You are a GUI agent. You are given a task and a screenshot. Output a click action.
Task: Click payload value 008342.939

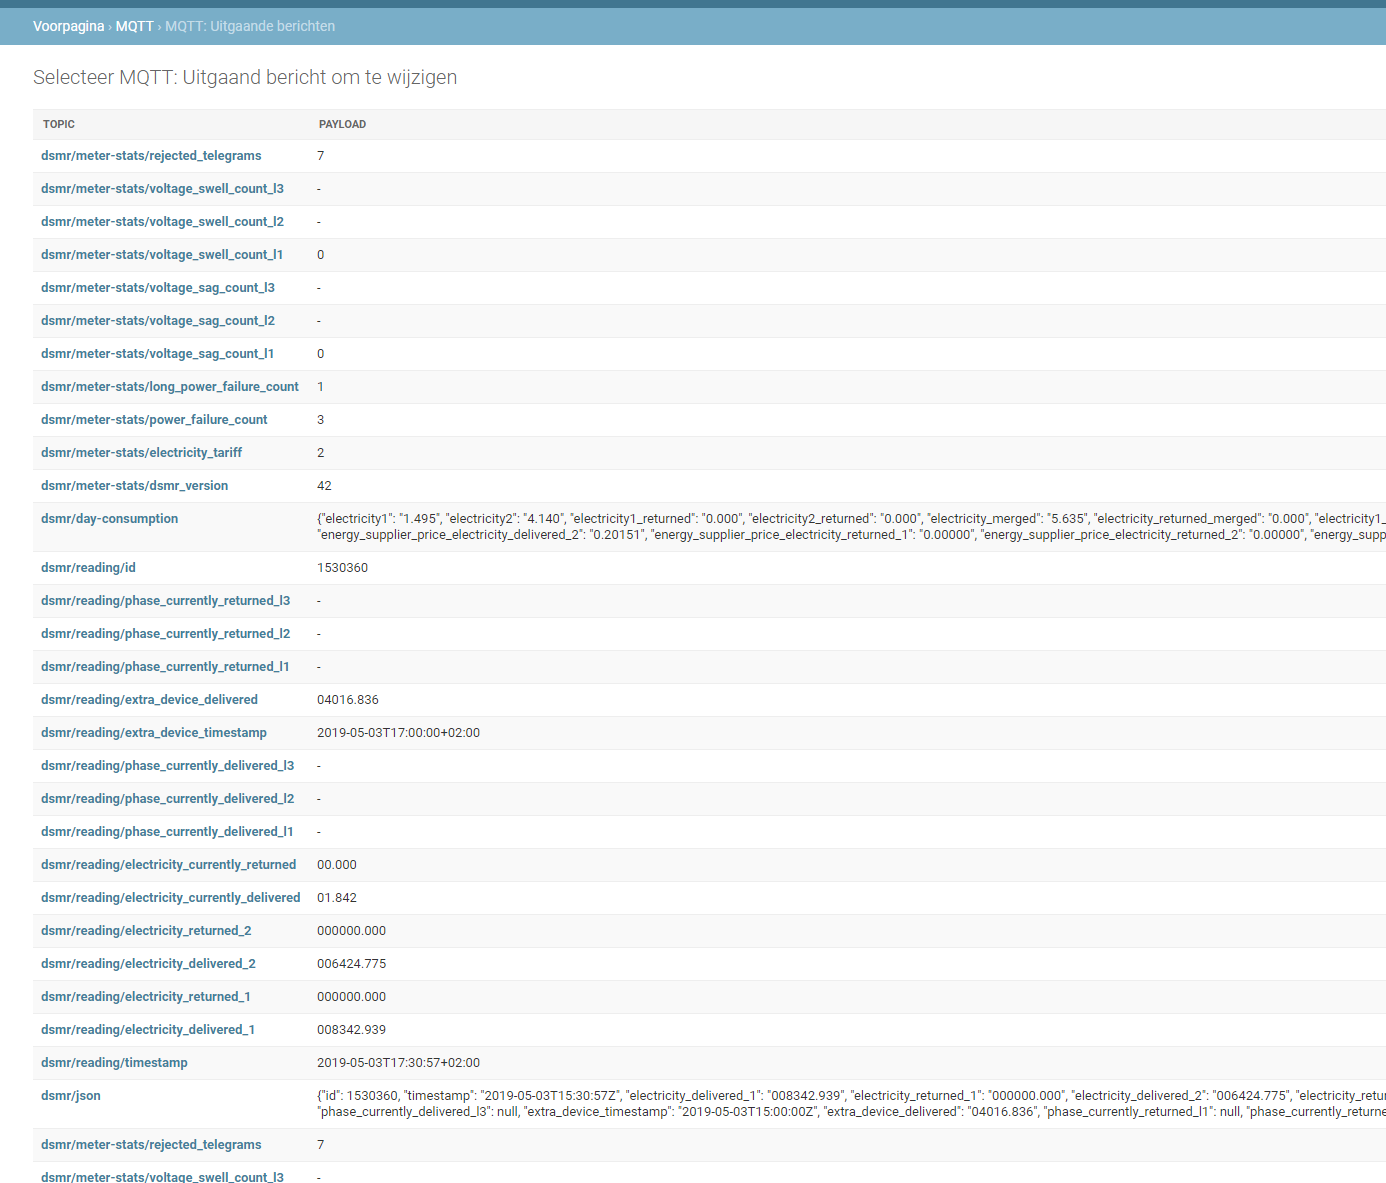(x=351, y=1030)
